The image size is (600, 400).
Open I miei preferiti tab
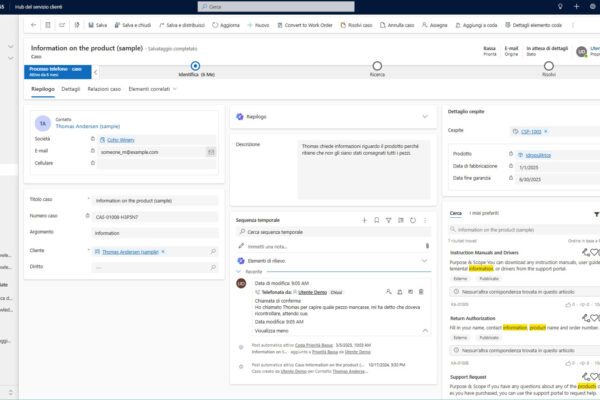484,213
